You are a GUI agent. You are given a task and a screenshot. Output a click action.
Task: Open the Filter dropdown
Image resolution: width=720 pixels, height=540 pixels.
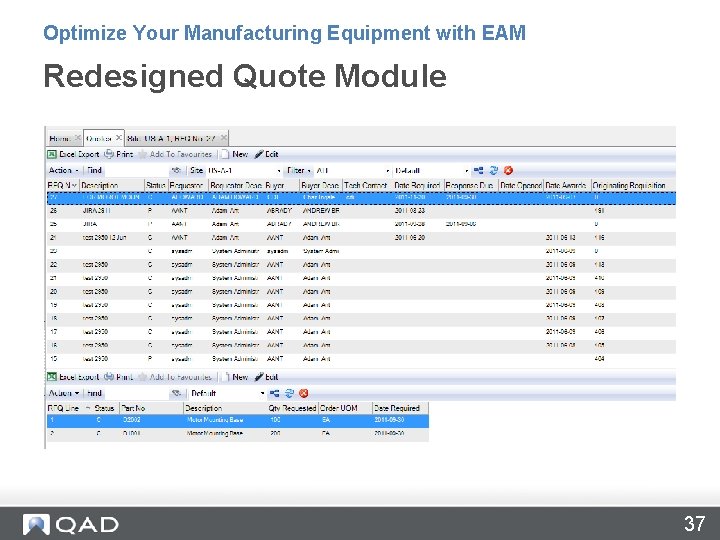pos(299,170)
